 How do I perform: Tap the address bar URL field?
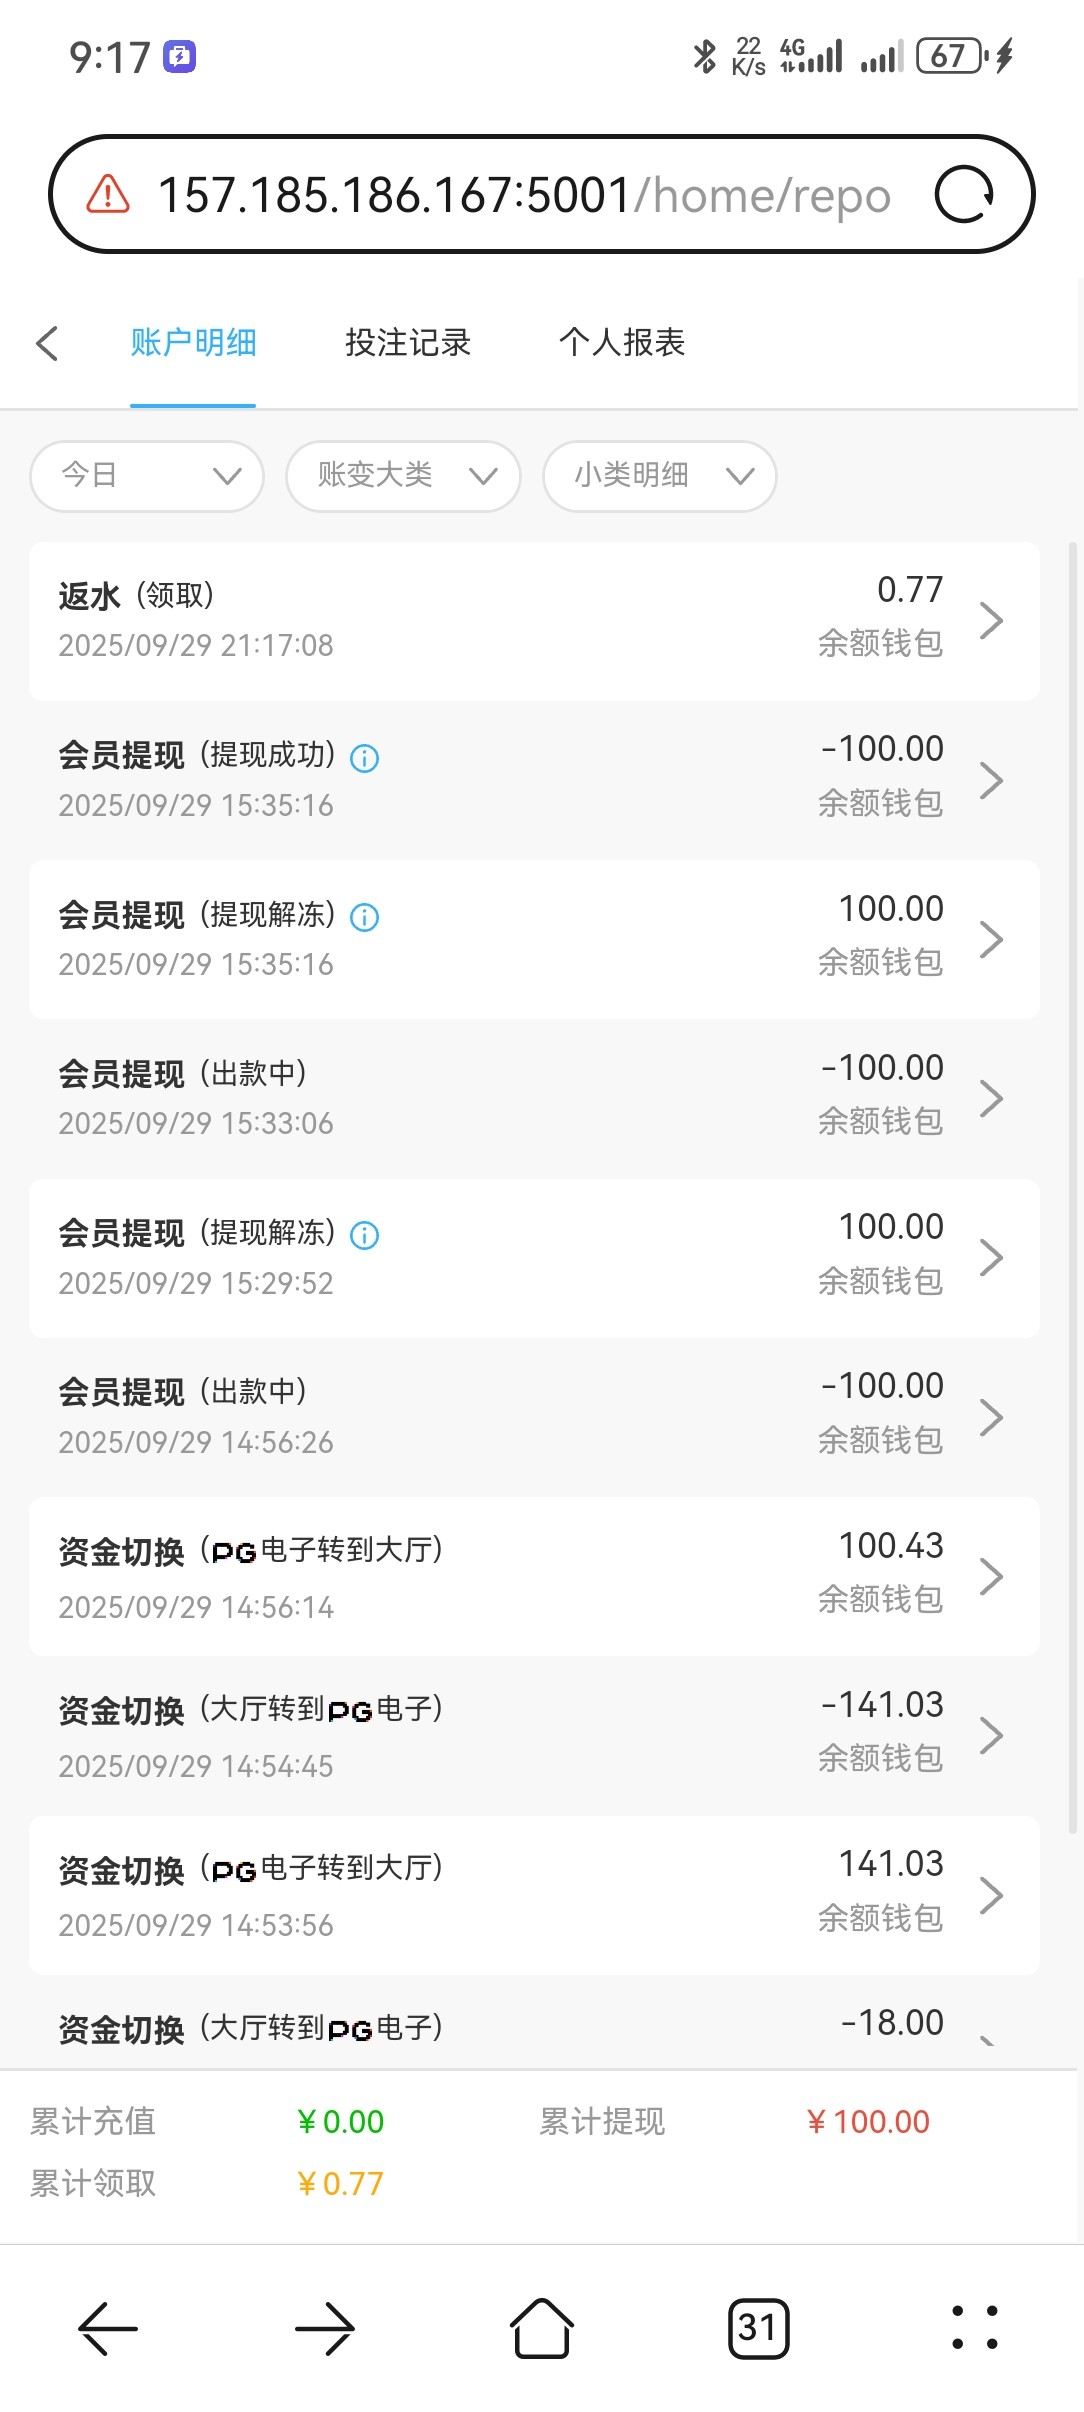point(522,195)
